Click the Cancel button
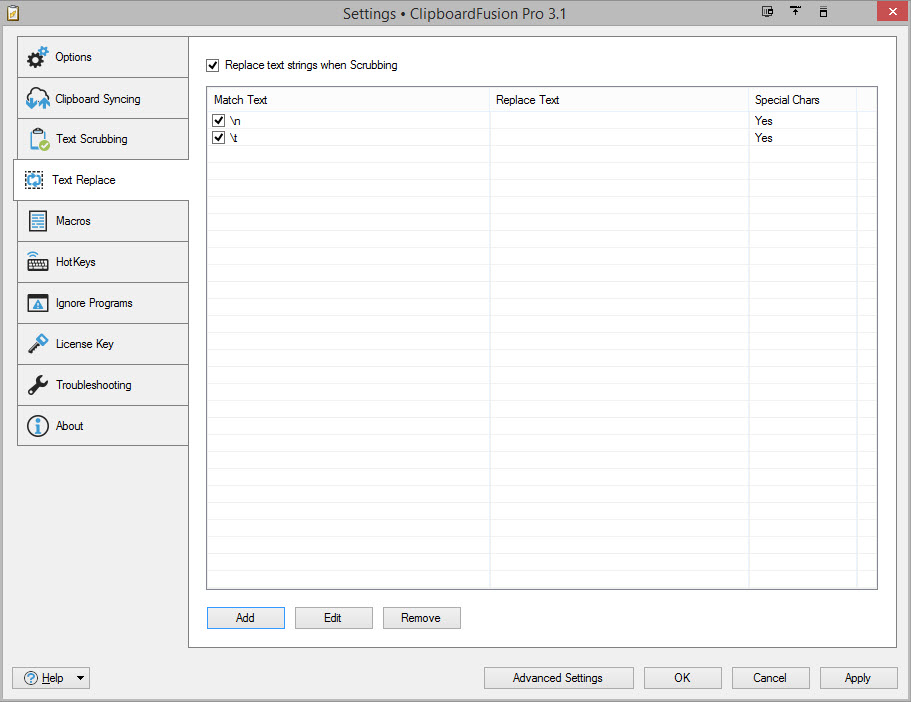The width and height of the screenshot is (911, 702). (x=770, y=678)
